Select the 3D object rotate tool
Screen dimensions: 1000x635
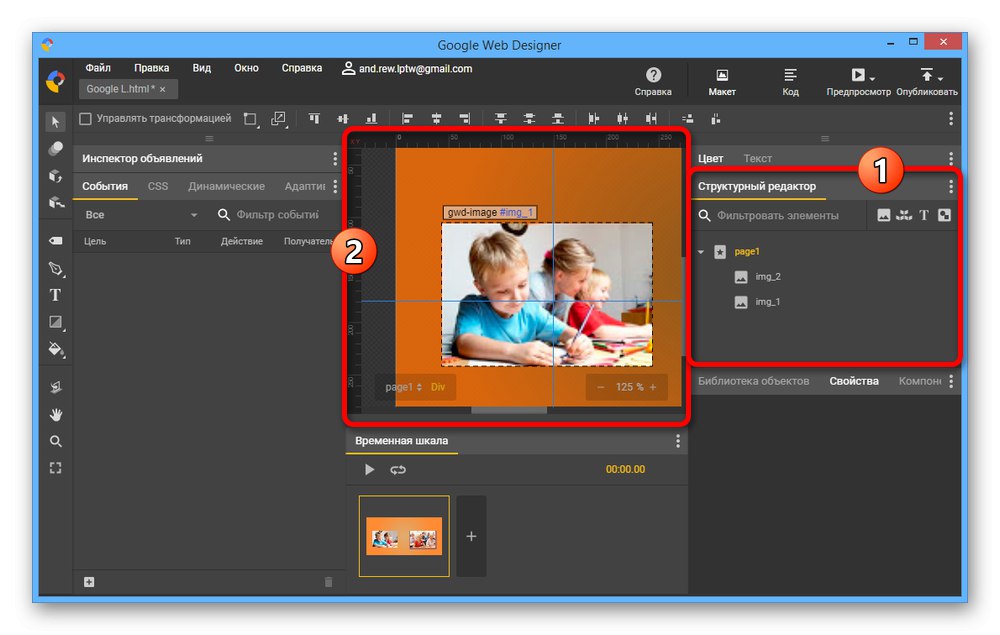pos(56,176)
